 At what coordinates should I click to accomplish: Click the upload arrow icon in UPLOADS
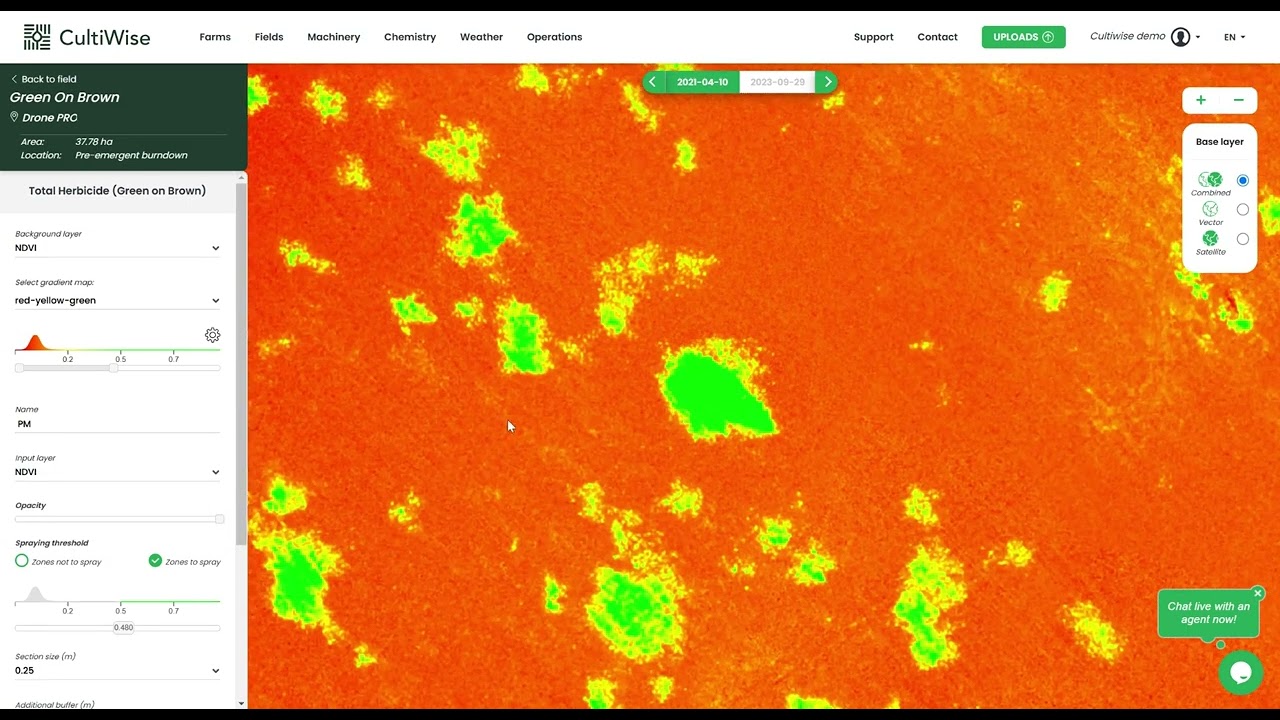point(1048,37)
